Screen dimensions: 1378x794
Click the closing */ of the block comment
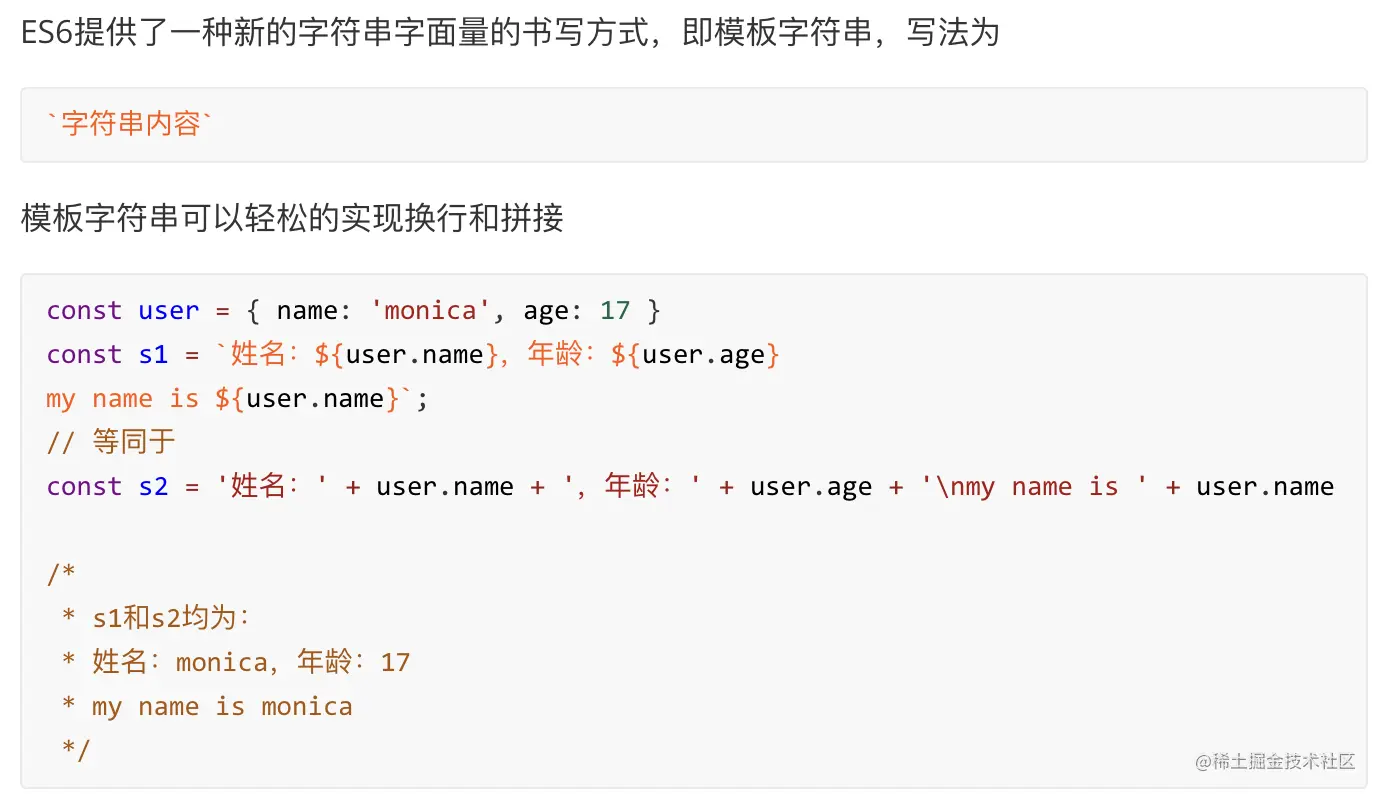tap(76, 750)
